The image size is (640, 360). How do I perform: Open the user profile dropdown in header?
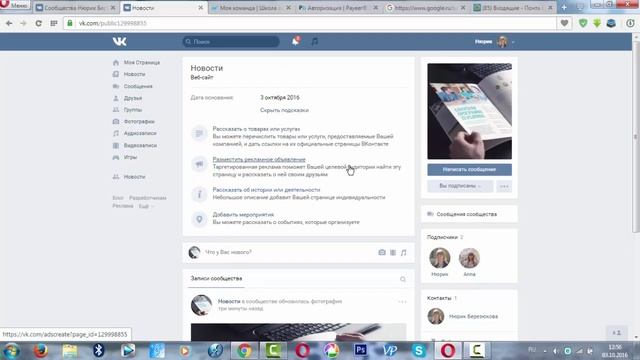[x=494, y=41]
